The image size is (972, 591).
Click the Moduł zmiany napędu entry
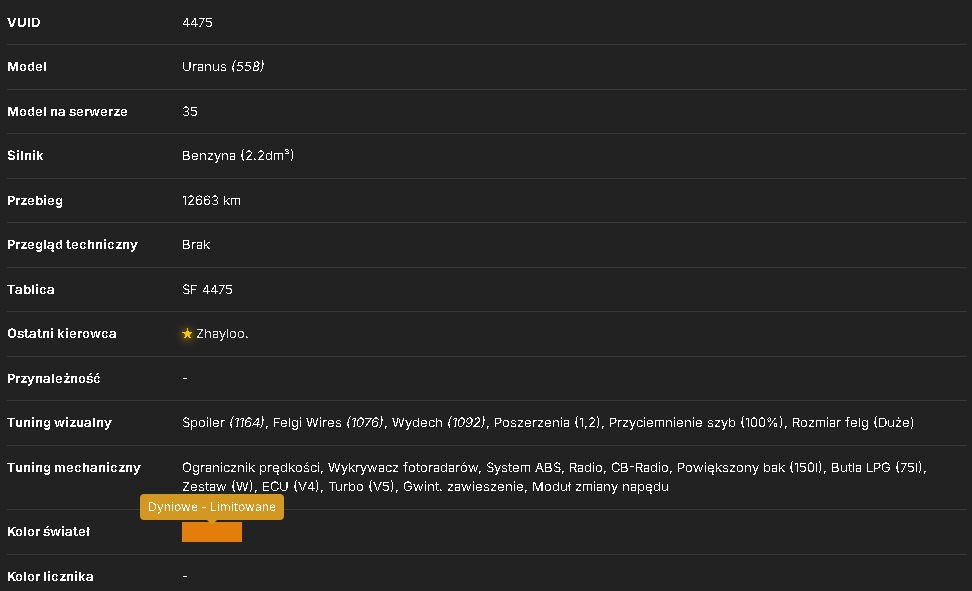coord(600,487)
